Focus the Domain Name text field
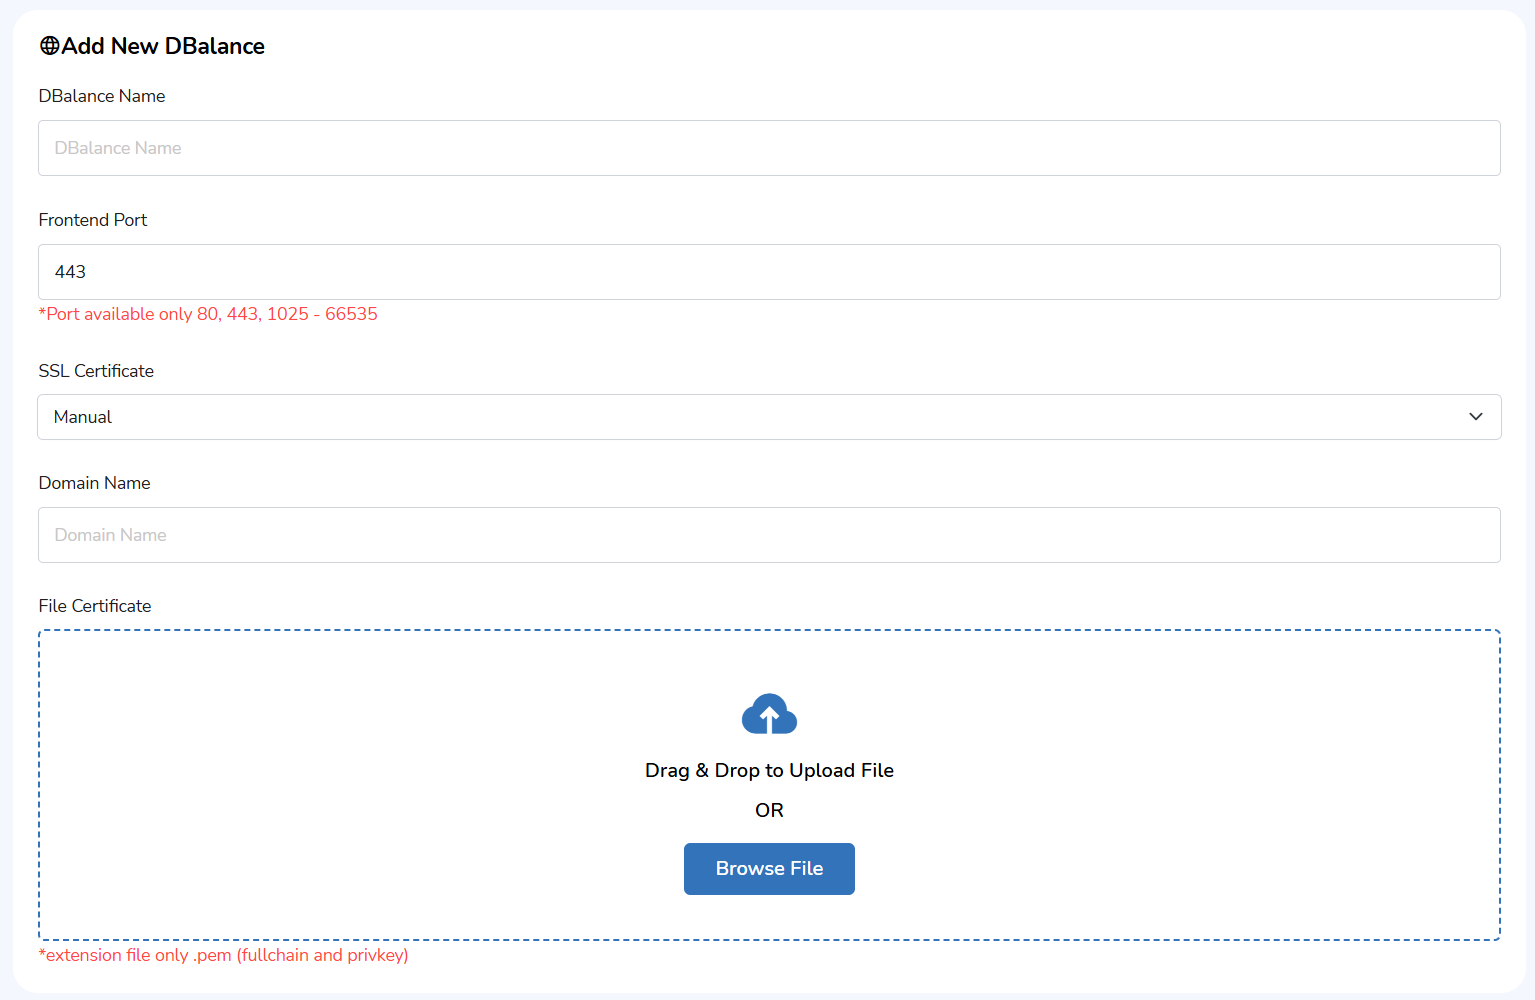 [x=768, y=535]
